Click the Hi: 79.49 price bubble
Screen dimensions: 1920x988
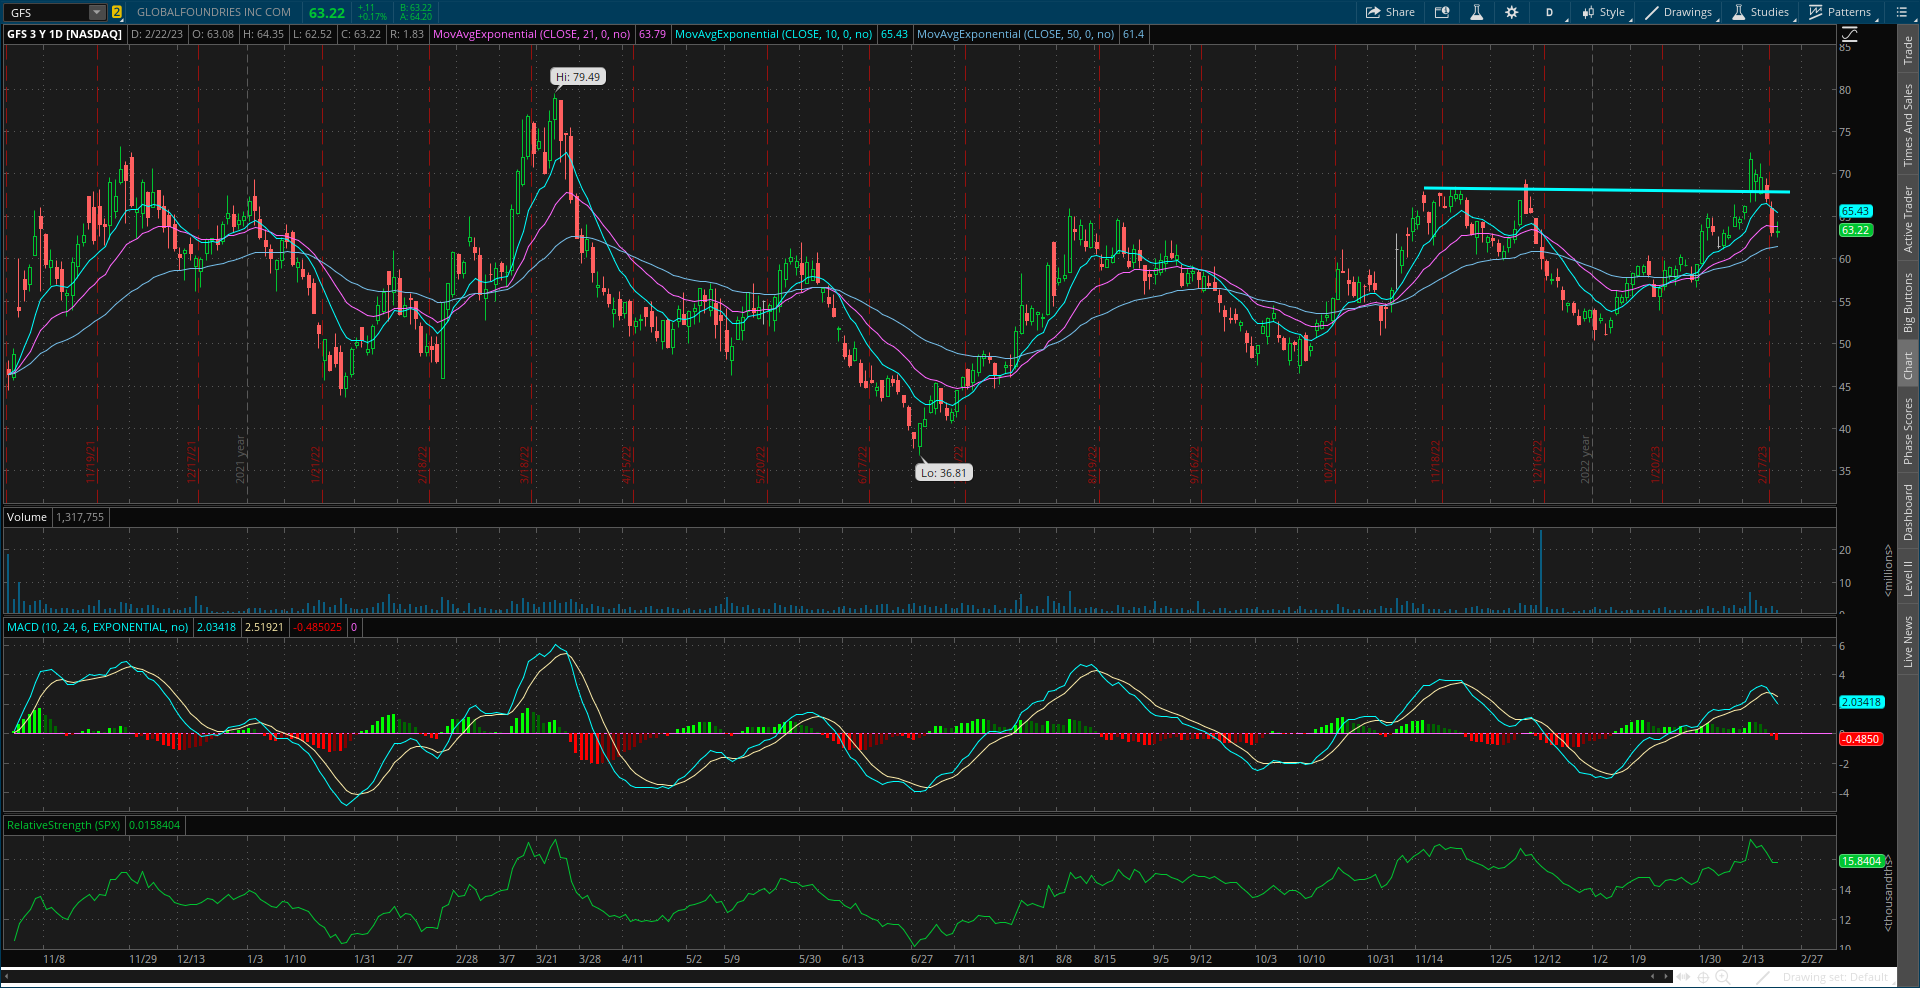coord(578,77)
